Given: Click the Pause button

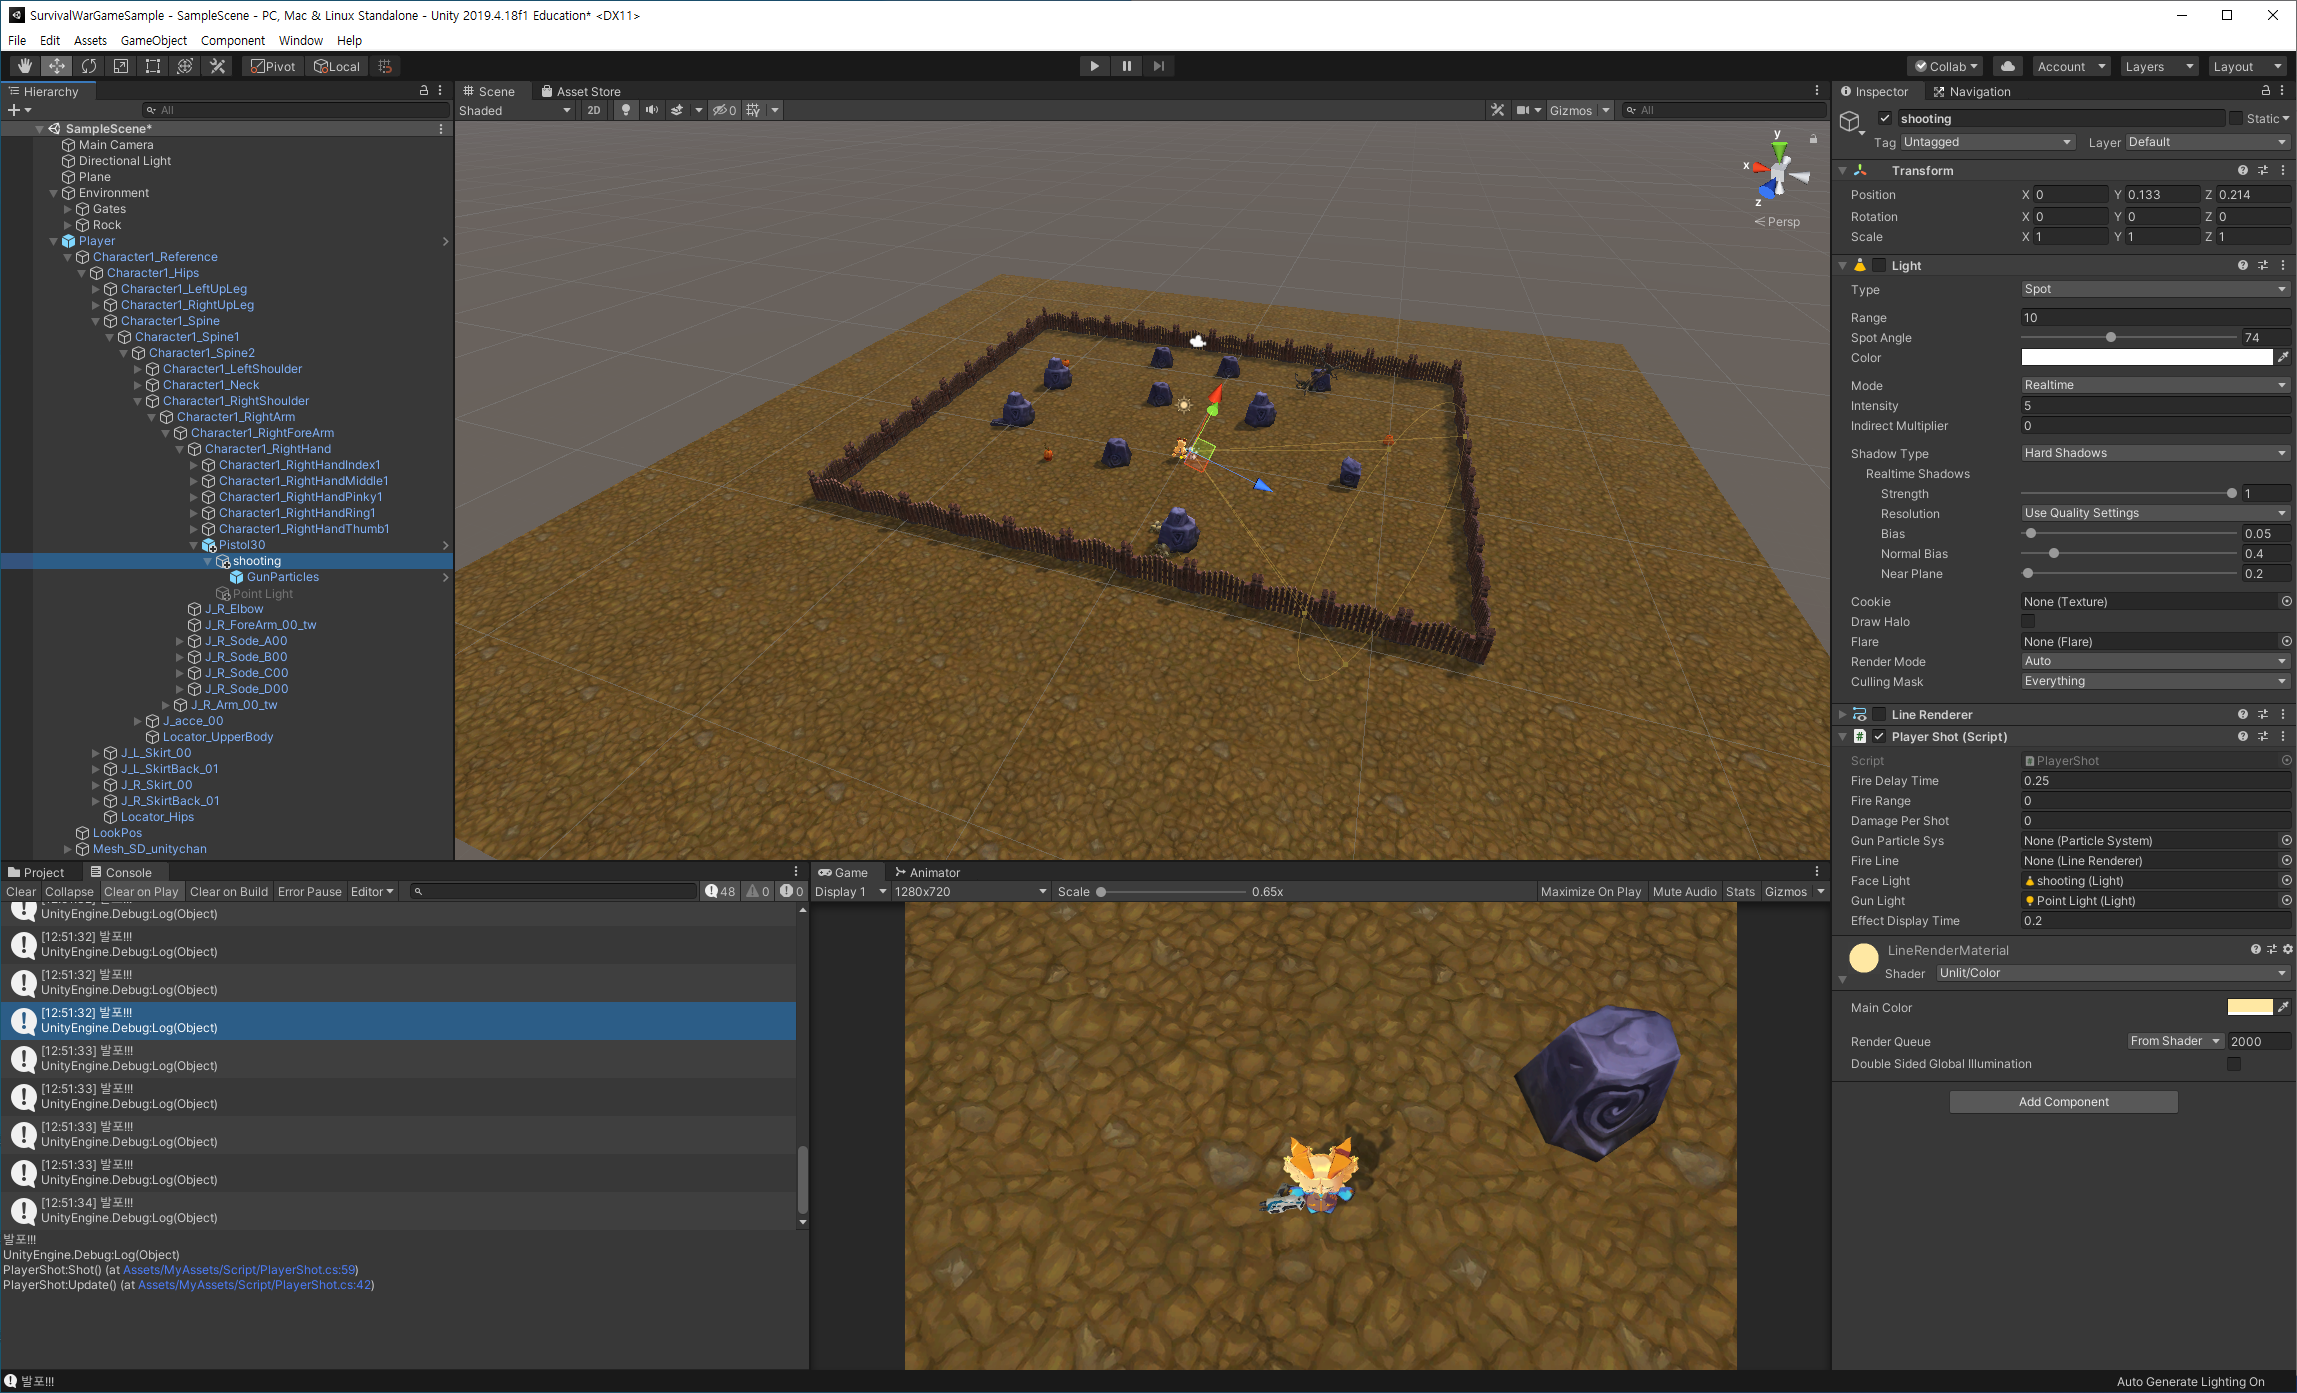Looking at the screenshot, I should (1127, 66).
